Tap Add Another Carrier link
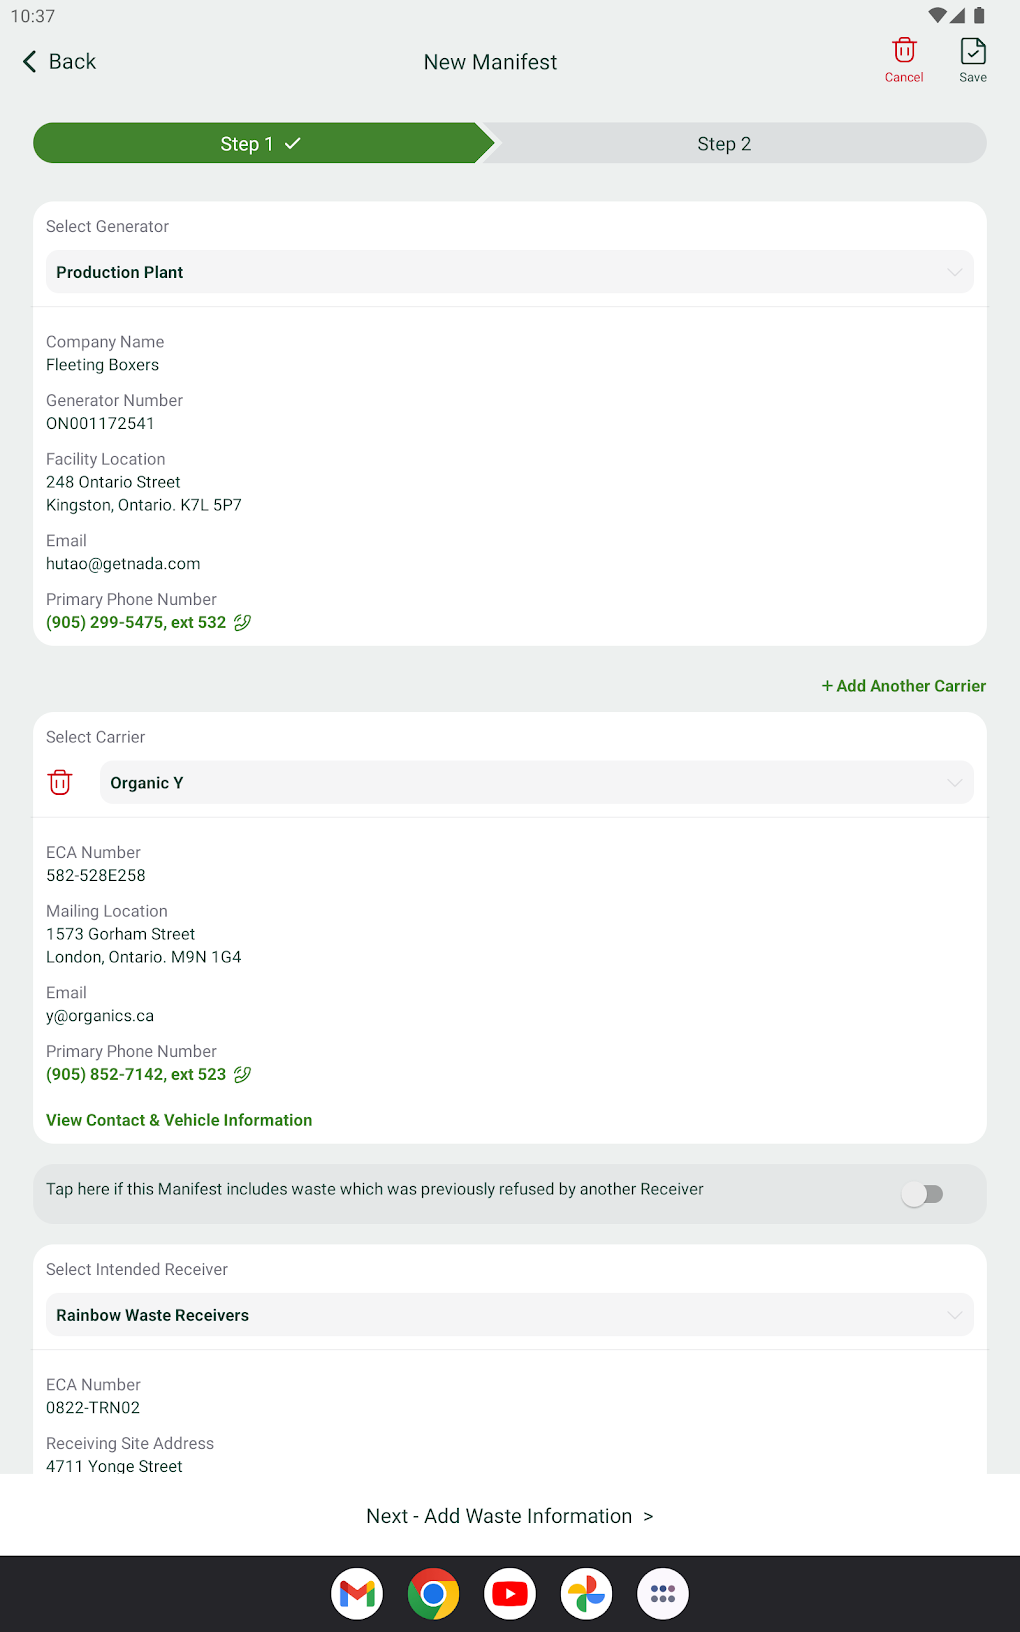Viewport: 1020px width, 1632px height. [904, 686]
